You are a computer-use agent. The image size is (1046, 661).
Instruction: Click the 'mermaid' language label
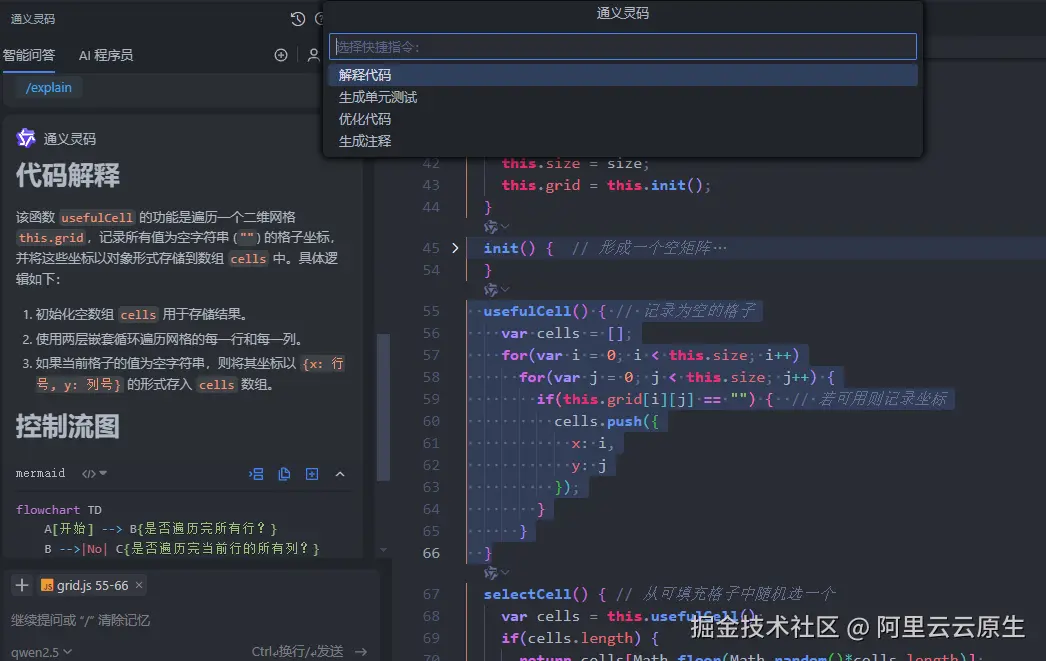click(x=40, y=474)
